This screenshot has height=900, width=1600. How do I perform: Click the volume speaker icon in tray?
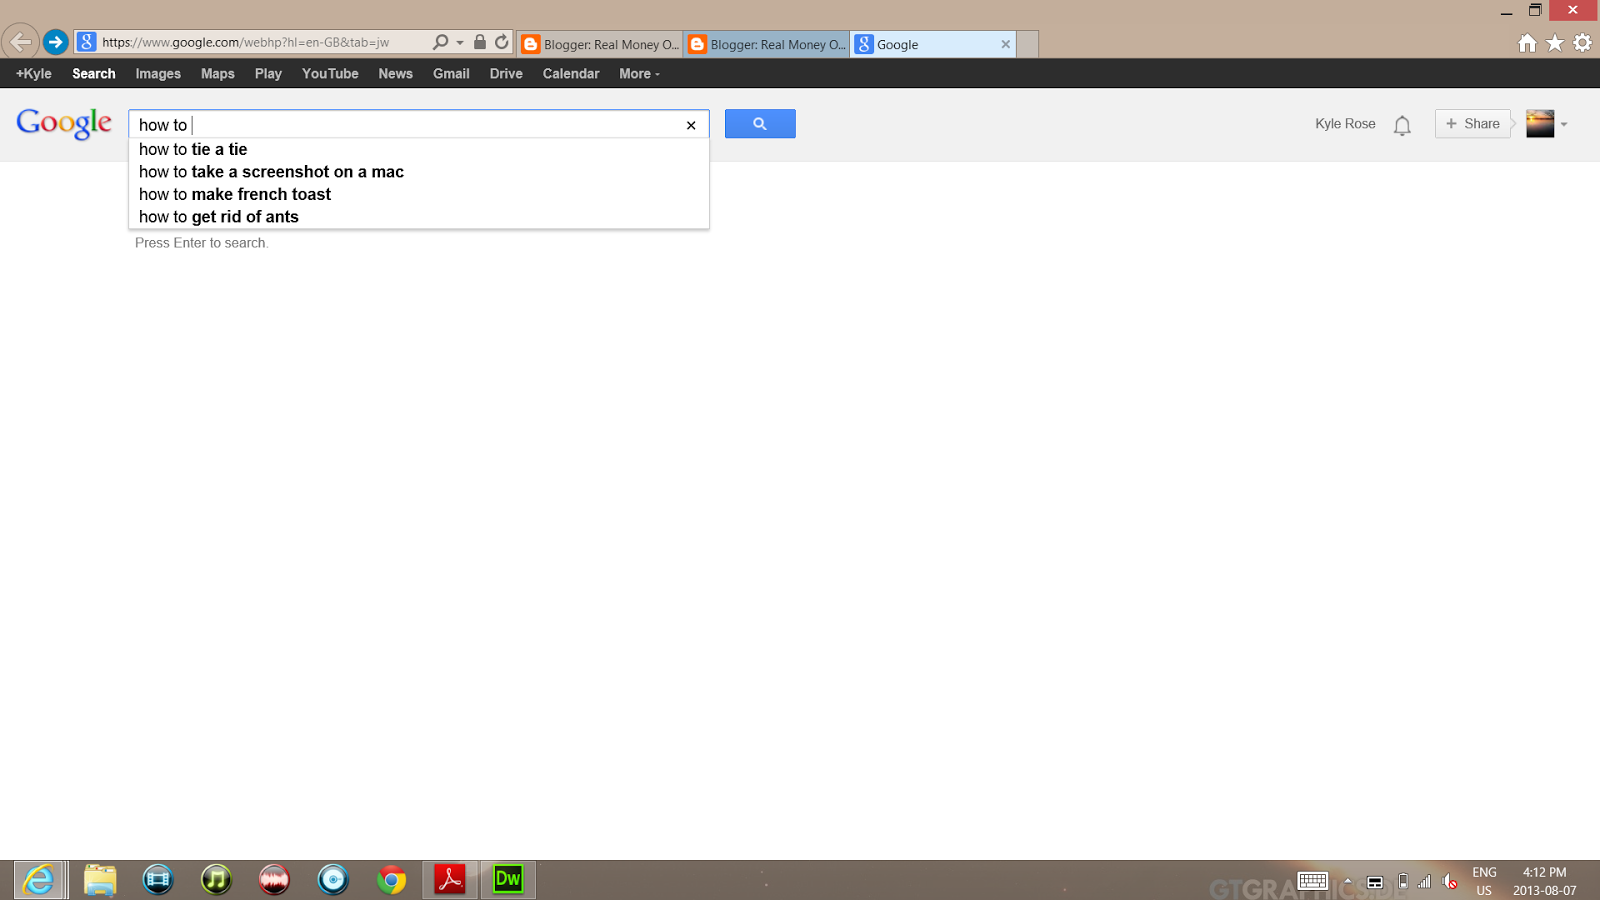click(1450, 881)
